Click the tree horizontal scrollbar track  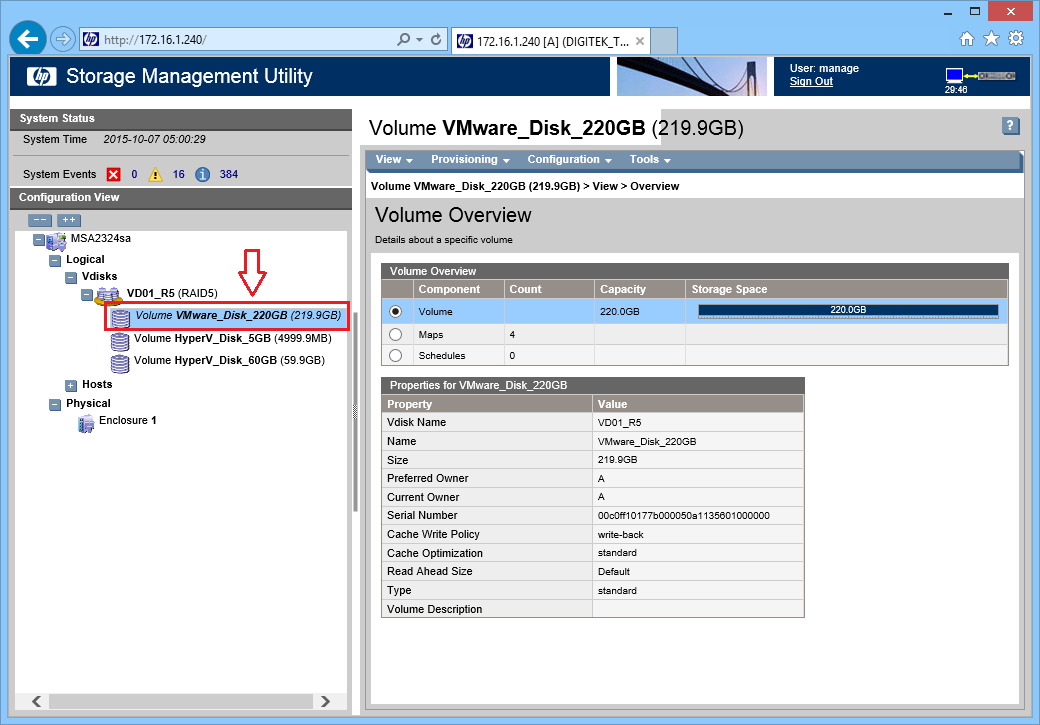181,701
